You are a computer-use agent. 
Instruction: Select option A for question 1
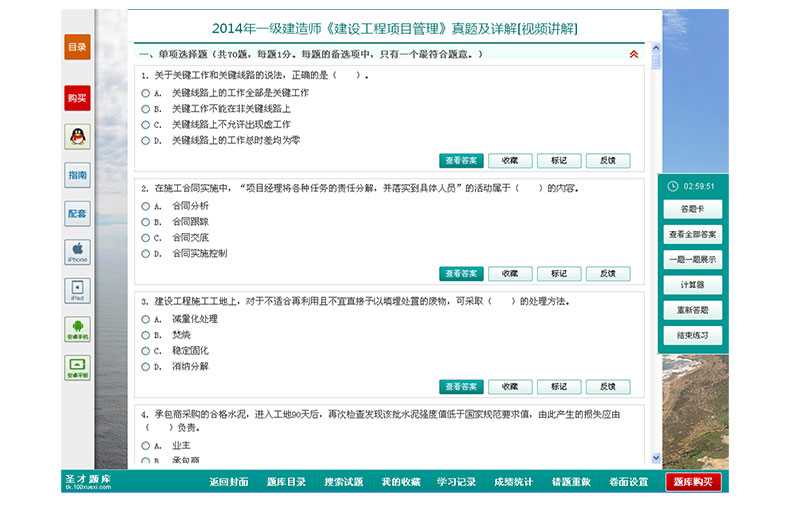146,92
